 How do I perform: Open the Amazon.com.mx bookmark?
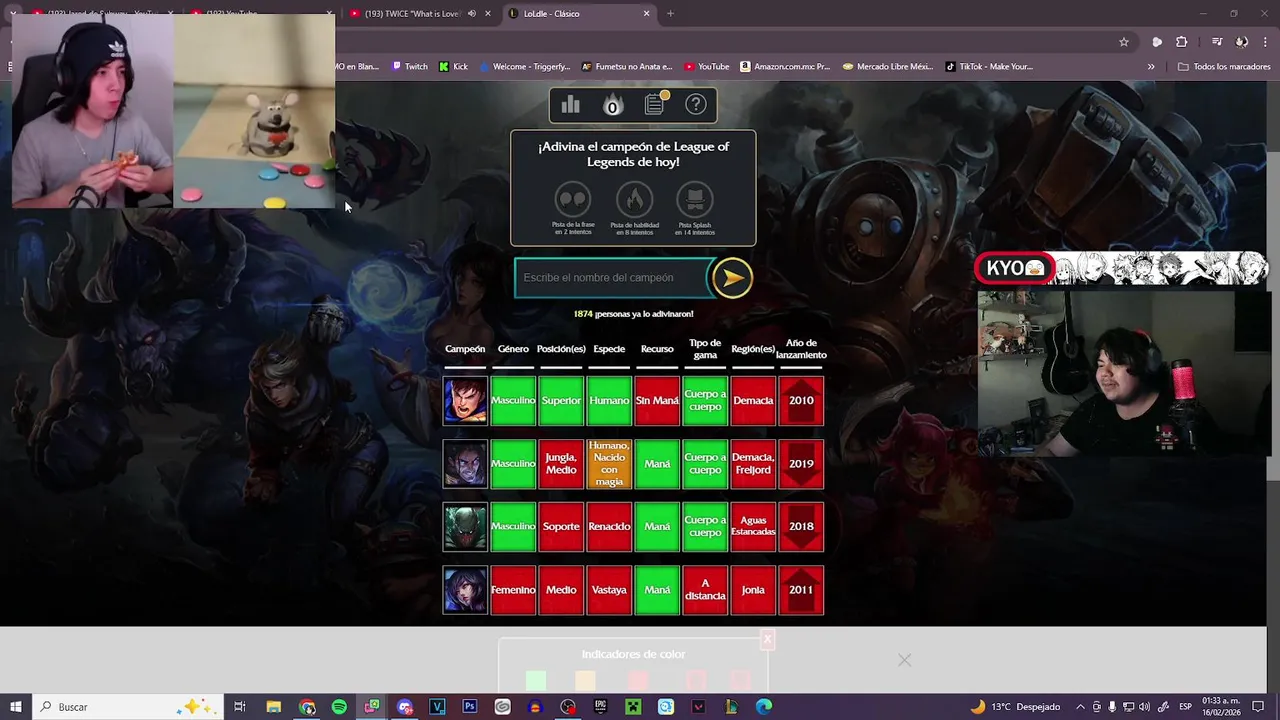(x=786, y=67)
